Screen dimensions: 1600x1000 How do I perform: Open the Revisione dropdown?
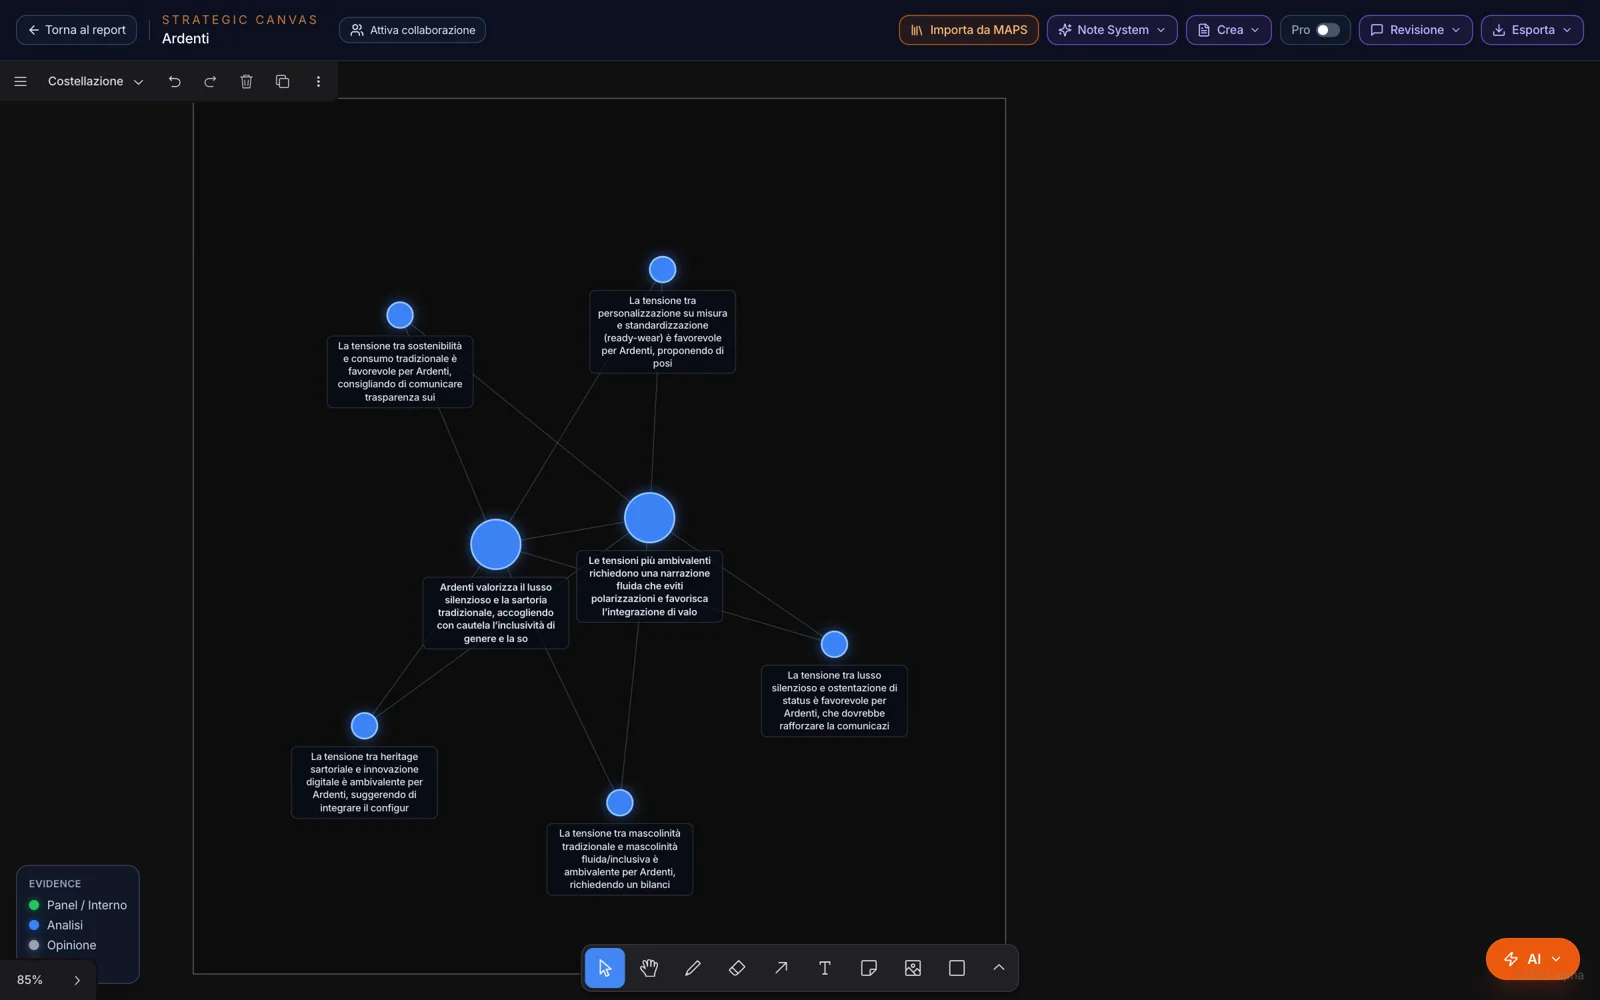(x=1415, y=30)
